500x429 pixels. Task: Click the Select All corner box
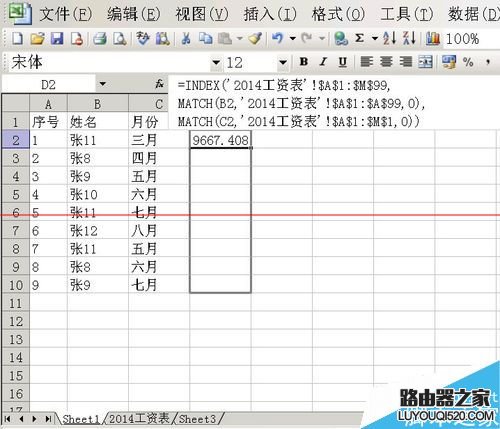point(16,104)
